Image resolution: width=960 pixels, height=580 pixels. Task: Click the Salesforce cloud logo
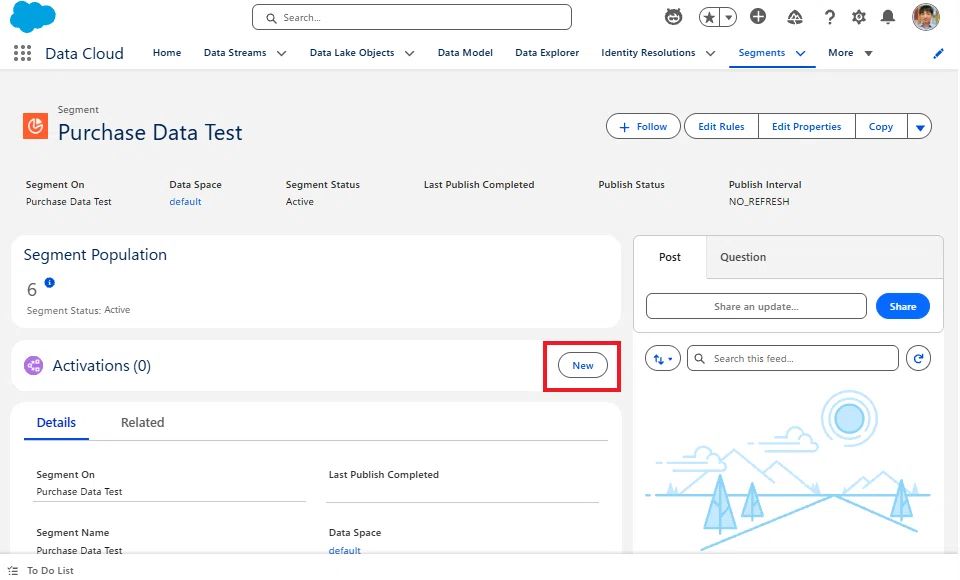pyautogui.click(x=33, y=17)
